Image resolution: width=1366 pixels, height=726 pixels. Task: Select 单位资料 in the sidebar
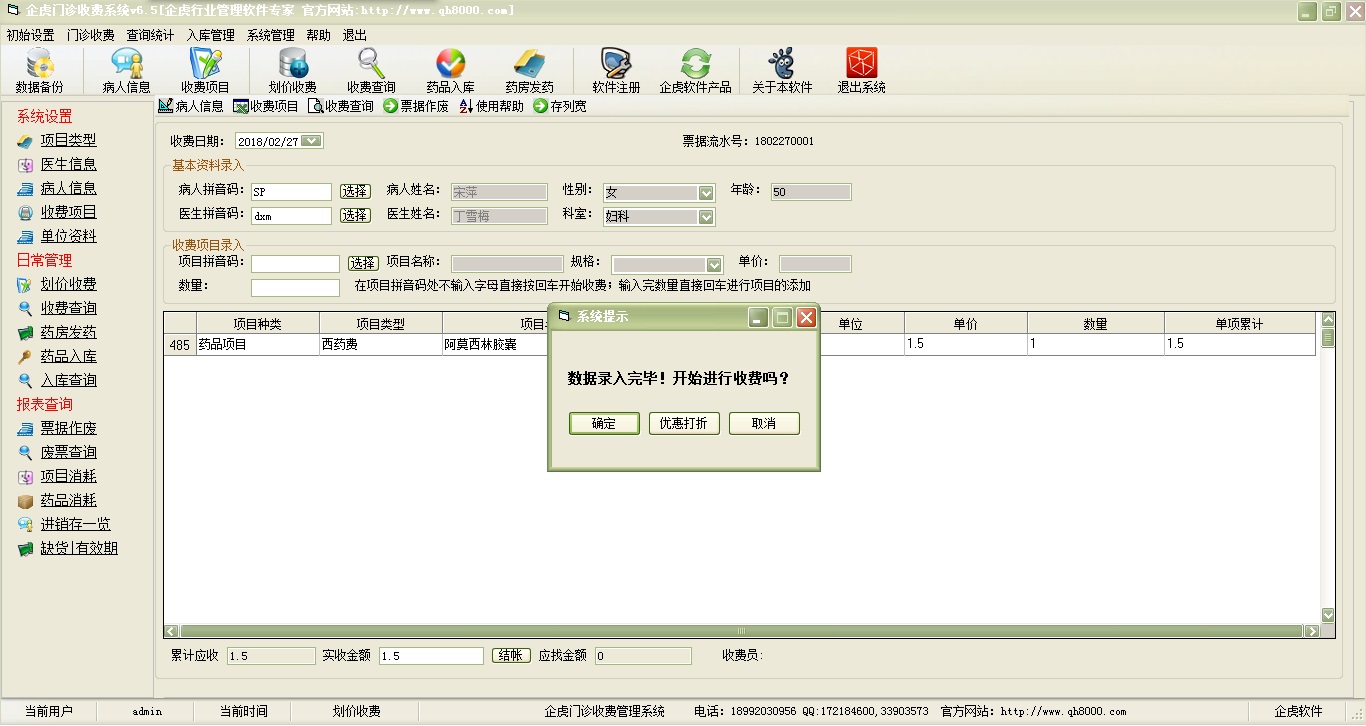click(68, 237)
